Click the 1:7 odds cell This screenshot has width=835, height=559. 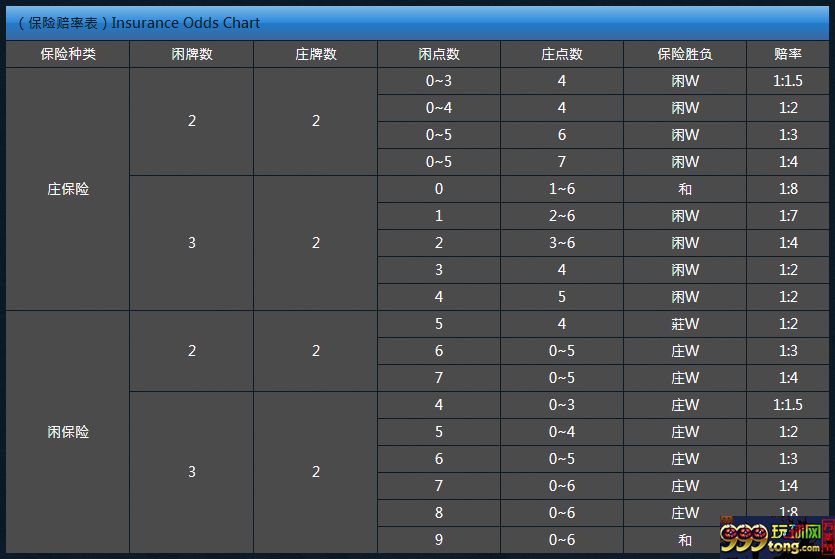[788, 216]
